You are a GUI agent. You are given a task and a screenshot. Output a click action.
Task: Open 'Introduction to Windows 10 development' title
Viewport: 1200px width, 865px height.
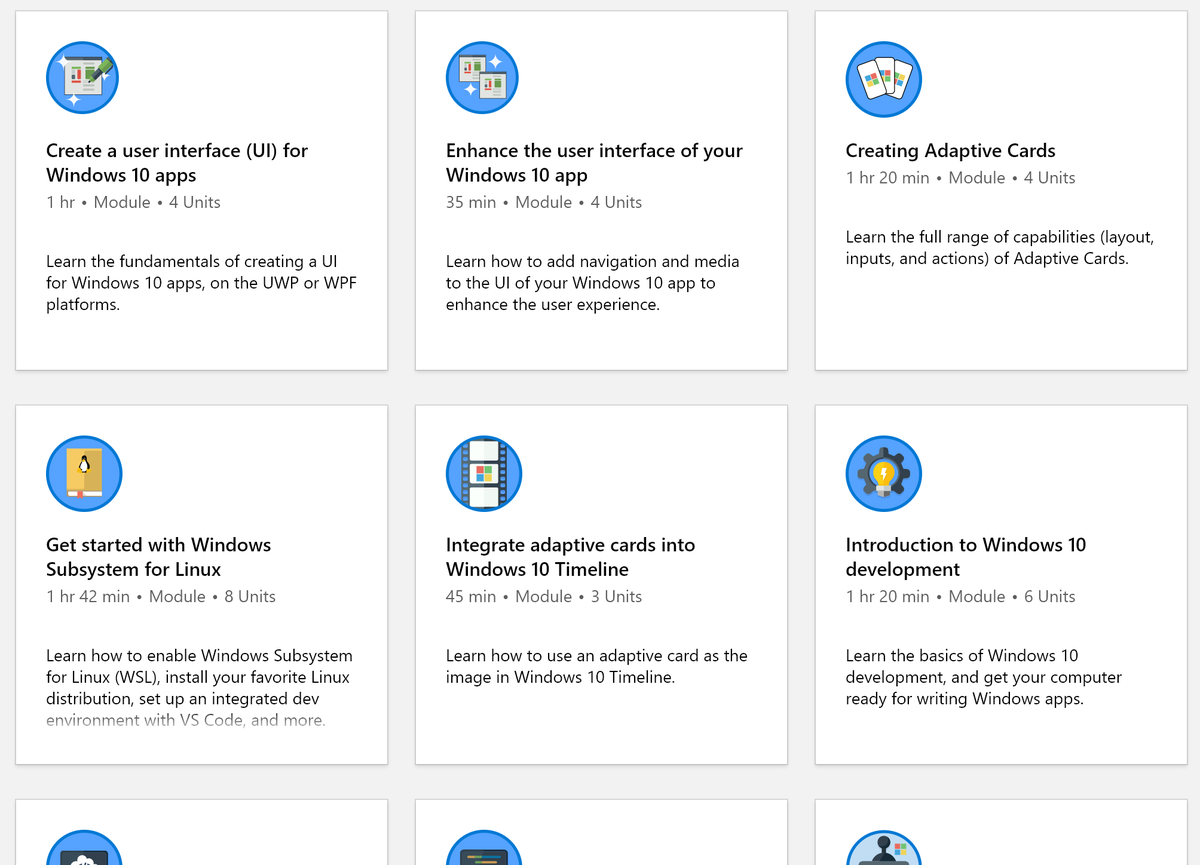tap(965, 557)
